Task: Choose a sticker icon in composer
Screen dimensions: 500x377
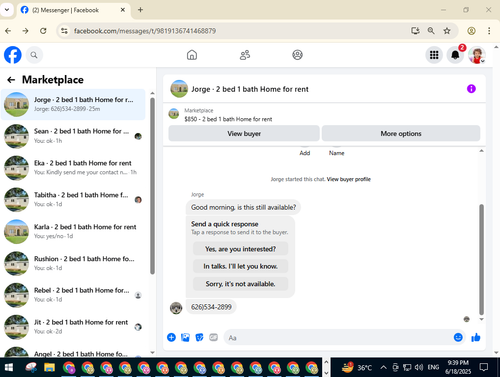Action: (x=199, y=337)
